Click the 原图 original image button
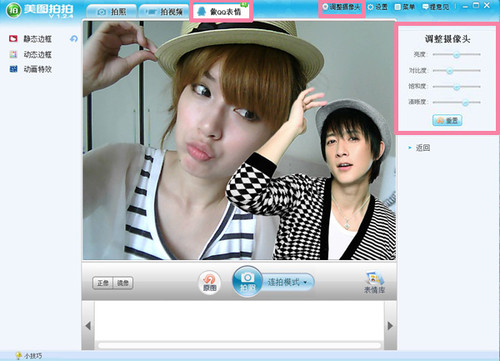The height and width of the screenshot is (361, 500). pyautogui.click(x=210, y=283)
